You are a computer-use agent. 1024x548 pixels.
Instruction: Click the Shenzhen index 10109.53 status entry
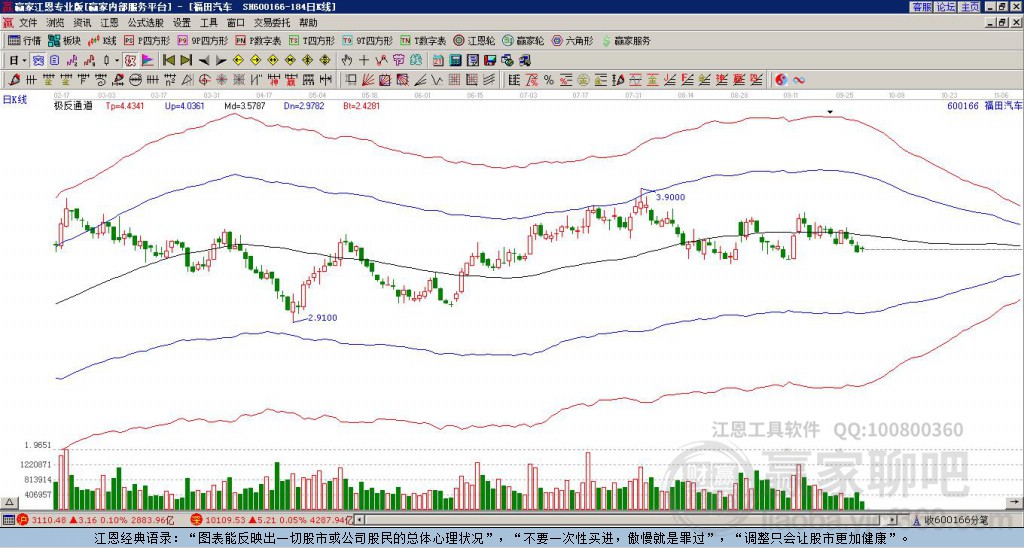pyautogui.click(x=274, y=520)
